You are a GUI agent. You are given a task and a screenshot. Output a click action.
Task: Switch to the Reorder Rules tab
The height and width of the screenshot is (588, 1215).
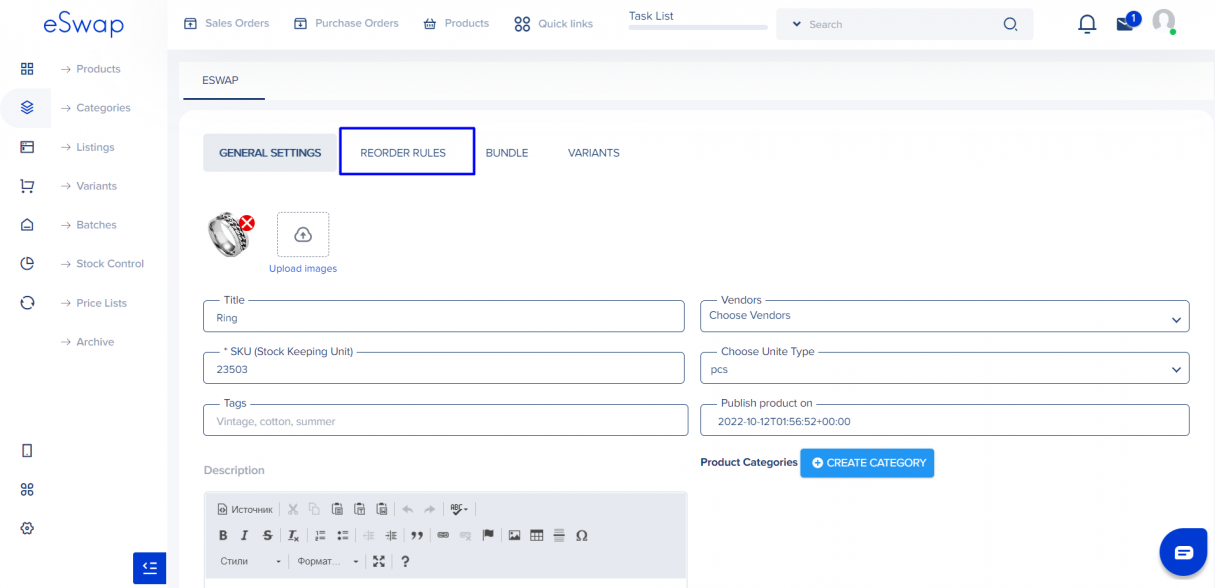pos(404,152)
